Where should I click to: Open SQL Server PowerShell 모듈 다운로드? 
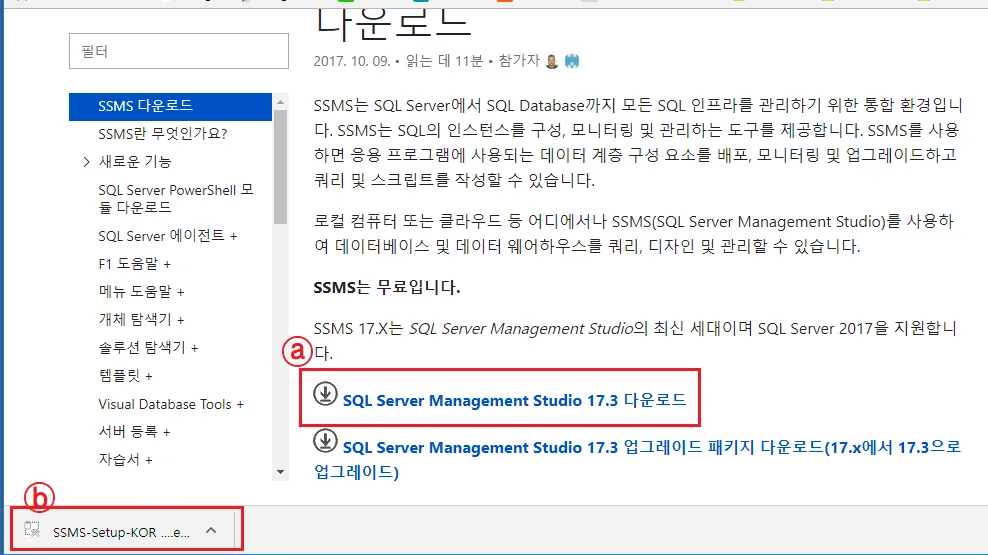175,198
